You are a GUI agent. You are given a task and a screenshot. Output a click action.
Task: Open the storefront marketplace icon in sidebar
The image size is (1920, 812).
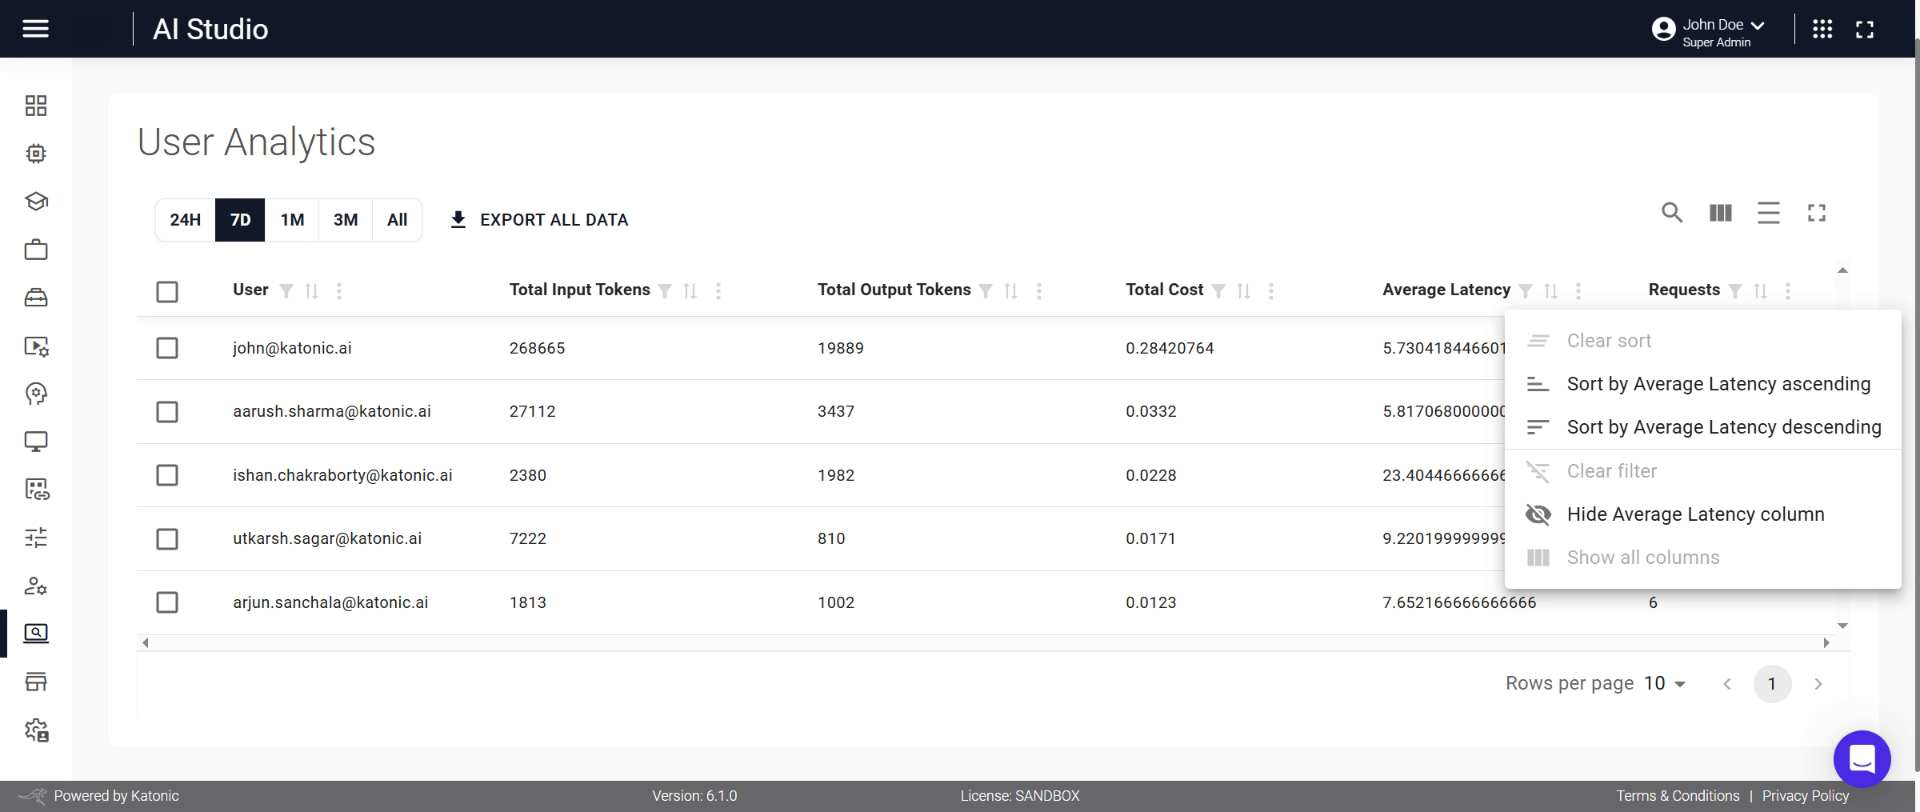click(x=36, y=682)
